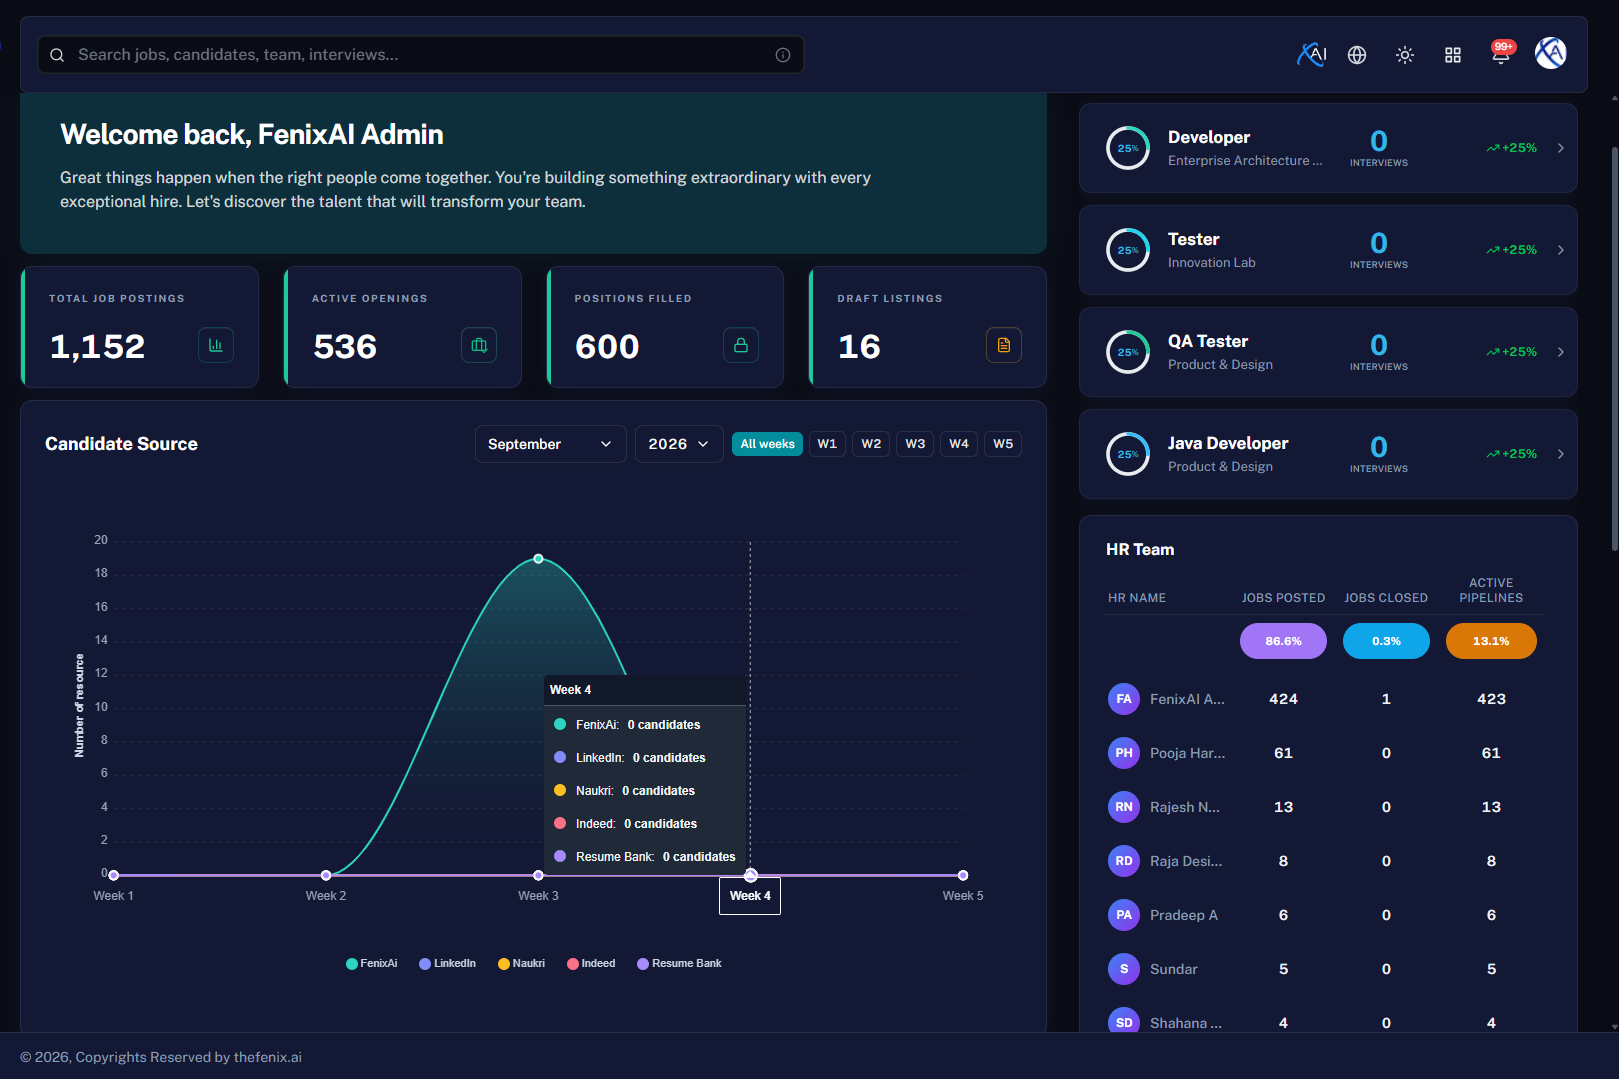Viewport: 1619px width, 1079px height.
Task: Expand the Tester job card chevron
Action: tap(1561, 250)
